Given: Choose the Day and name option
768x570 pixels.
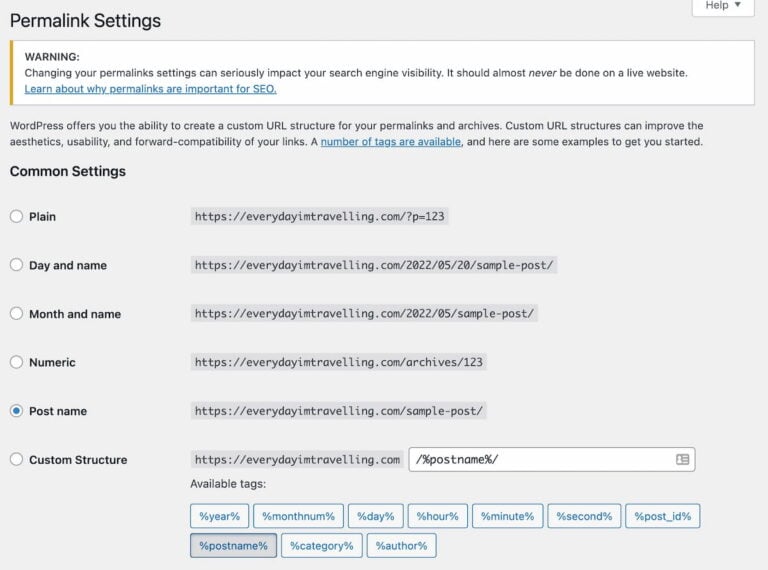Looking at the screenshot, I should (16, 265).
